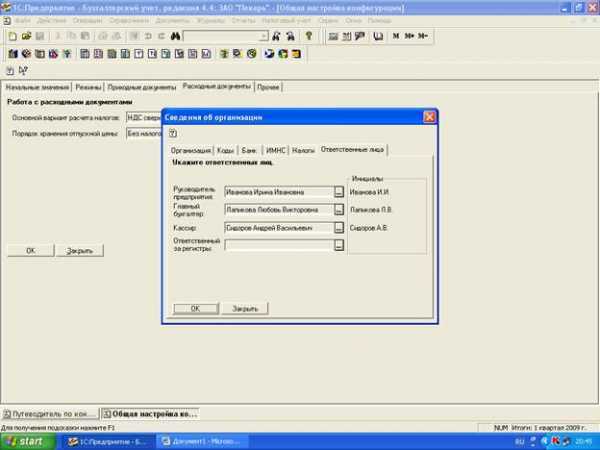Switch to the Прочие tab

(x=268, y=87)
